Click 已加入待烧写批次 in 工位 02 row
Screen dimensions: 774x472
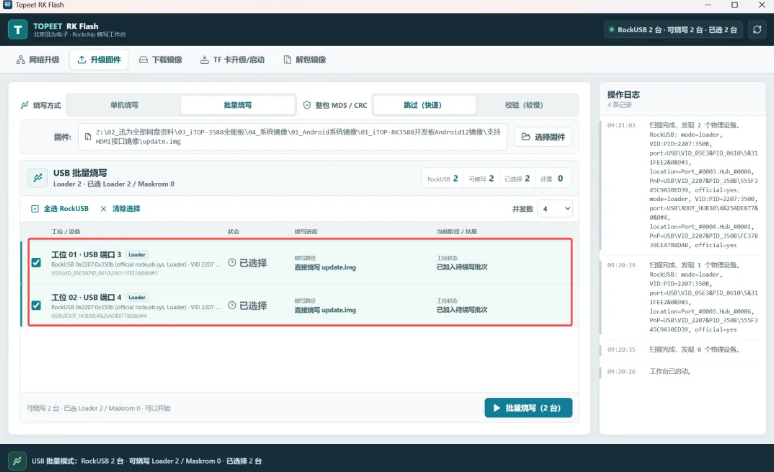coord(462,310)
